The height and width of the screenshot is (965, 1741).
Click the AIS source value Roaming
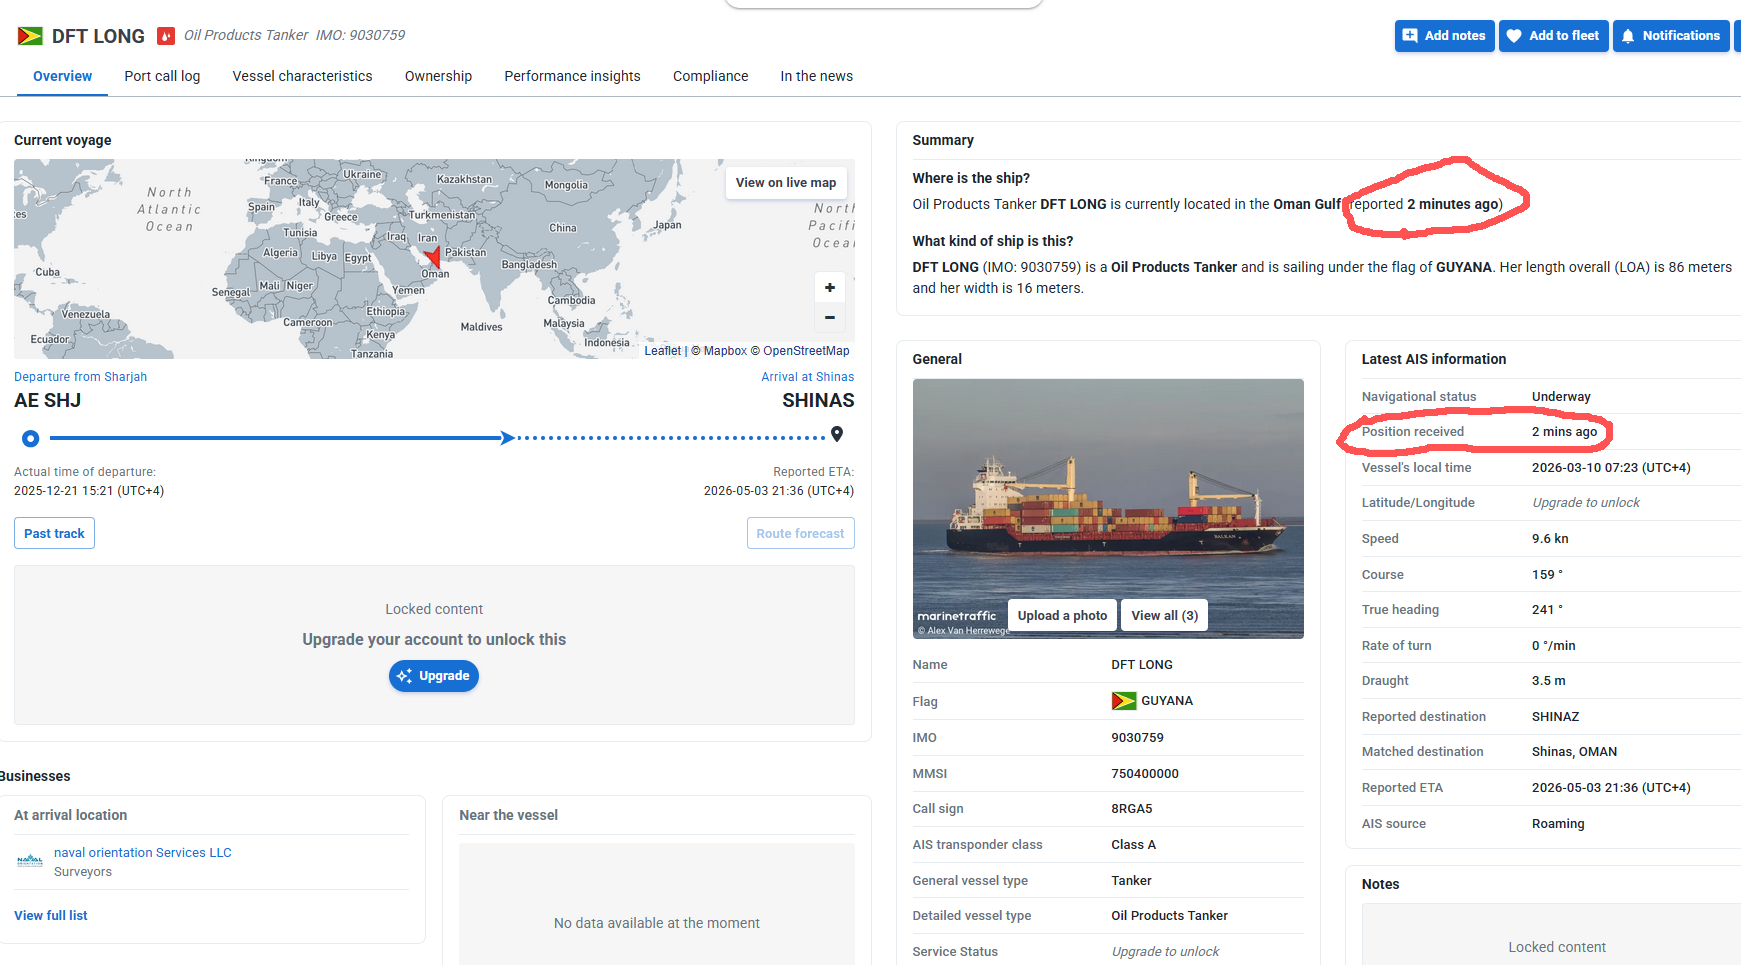(x=1558, y=824)
